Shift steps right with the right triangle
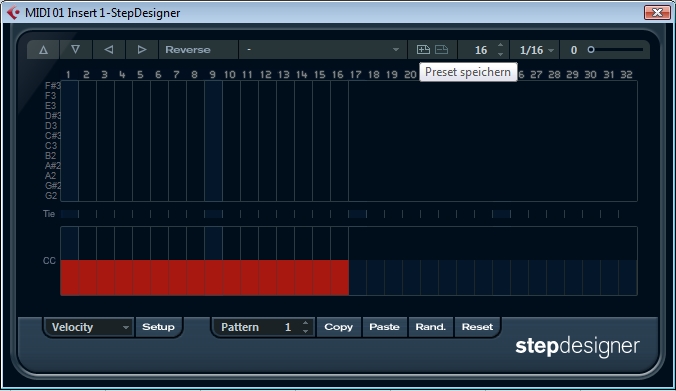 [141, 50]
